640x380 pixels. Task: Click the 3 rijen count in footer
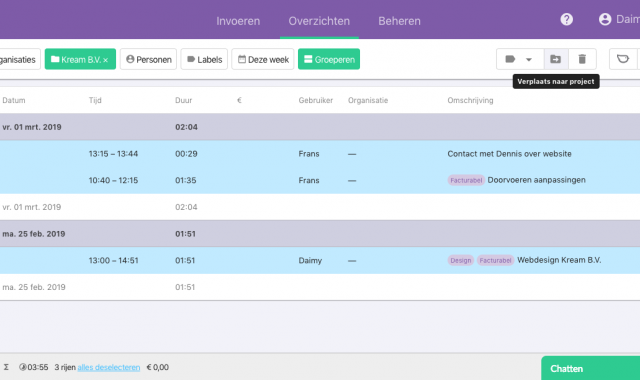(65, 367)
